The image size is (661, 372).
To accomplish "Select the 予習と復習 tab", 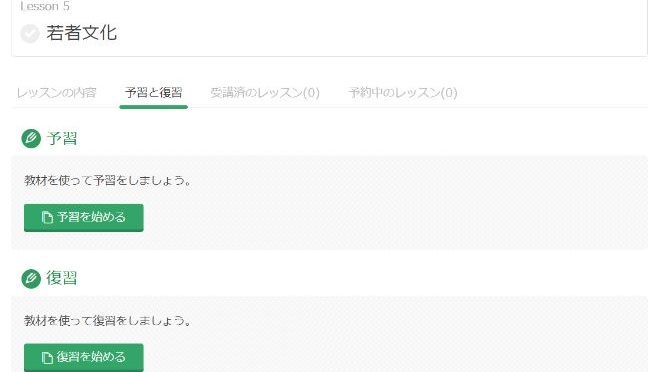I will (x=153, y=92).
